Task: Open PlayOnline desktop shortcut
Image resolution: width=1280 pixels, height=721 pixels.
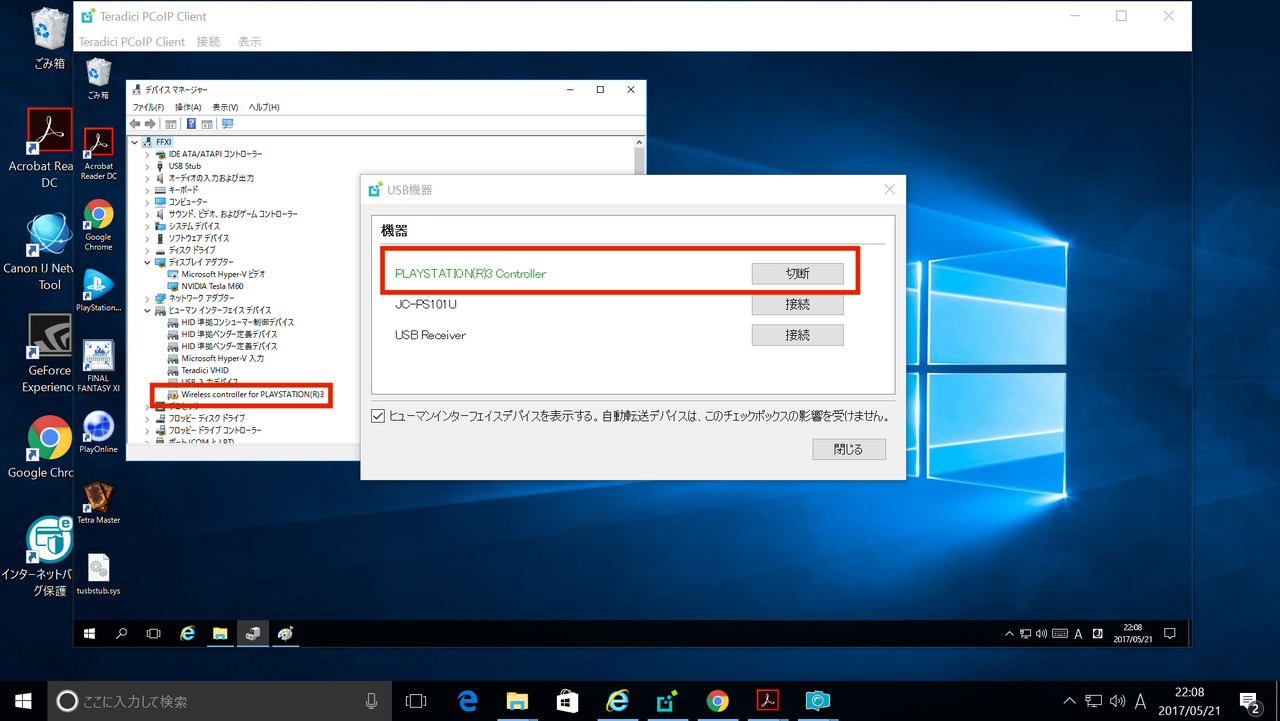Action: [98, 432]
